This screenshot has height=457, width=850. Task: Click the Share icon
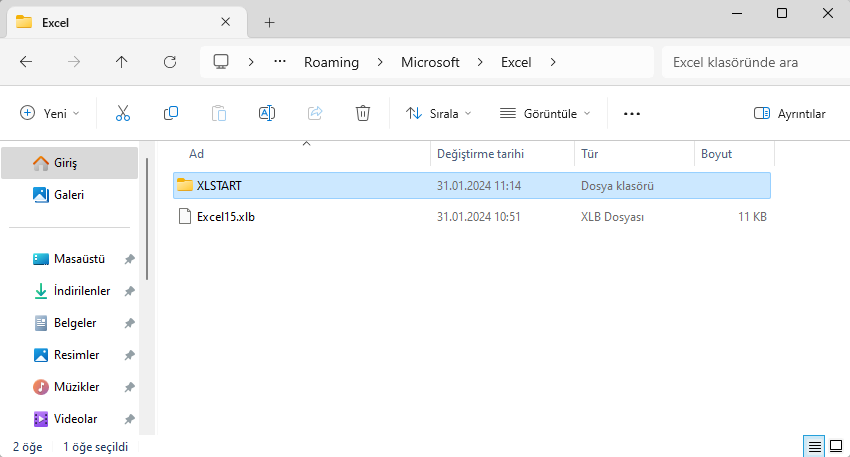click(315, 113)
